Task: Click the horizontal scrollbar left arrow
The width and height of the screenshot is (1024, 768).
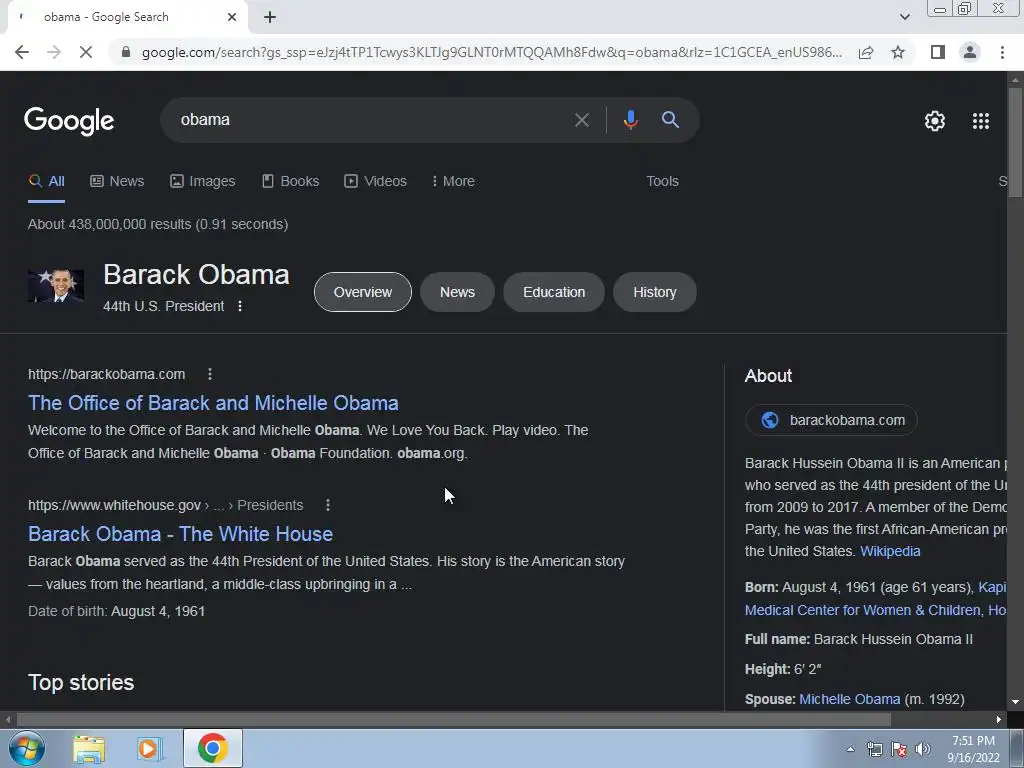Action: 7,720
